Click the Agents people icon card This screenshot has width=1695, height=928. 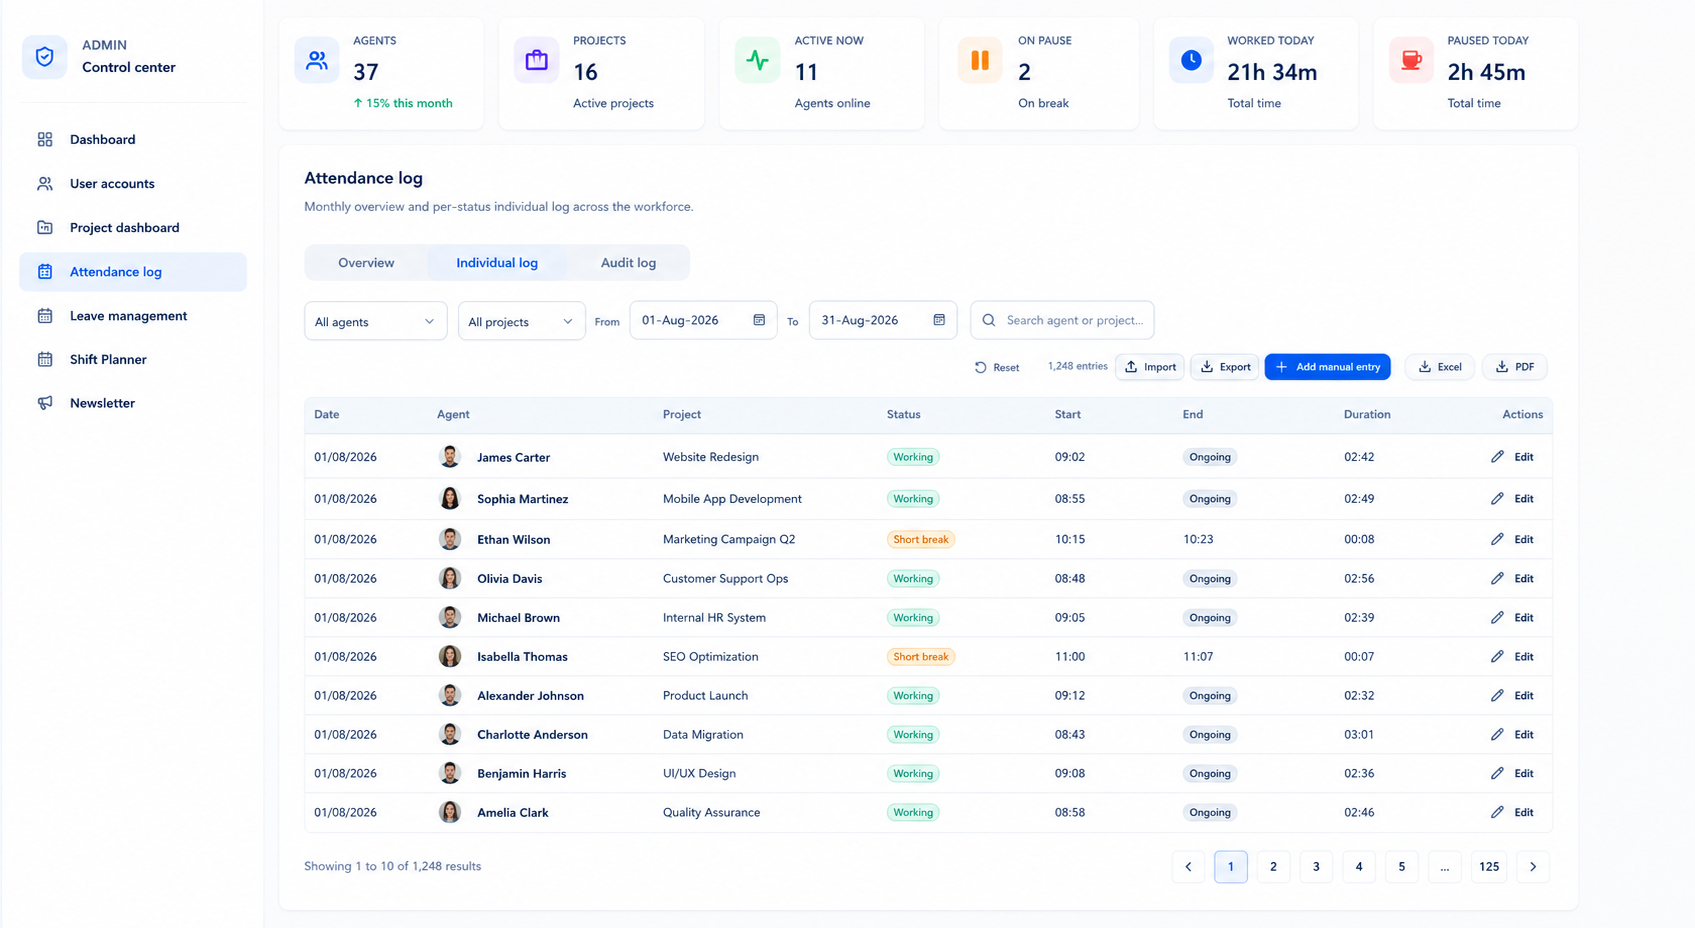[x=316, y=60]
